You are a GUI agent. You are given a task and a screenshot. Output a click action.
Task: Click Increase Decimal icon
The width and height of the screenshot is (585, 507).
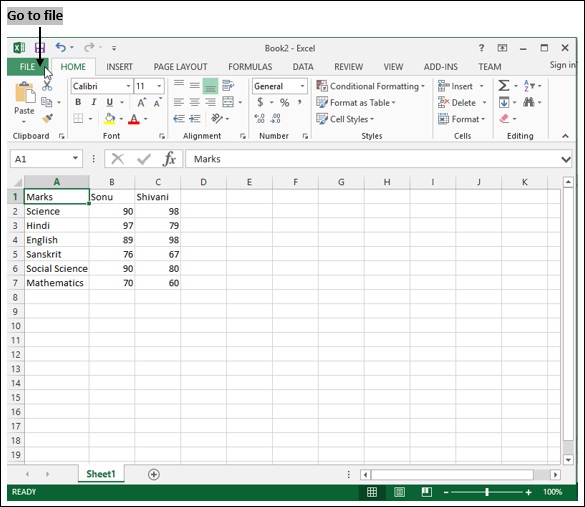(x=259, y=119)
